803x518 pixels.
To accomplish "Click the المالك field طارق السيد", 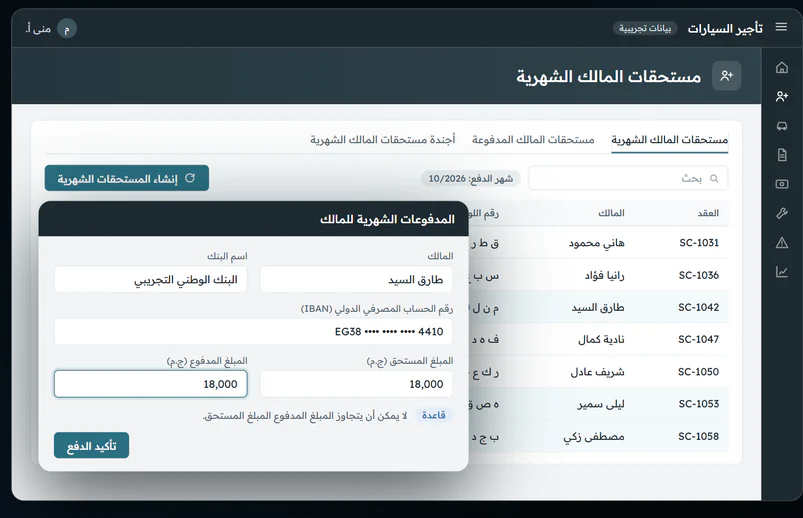I will pyautogui.click(x=356, y=279).
